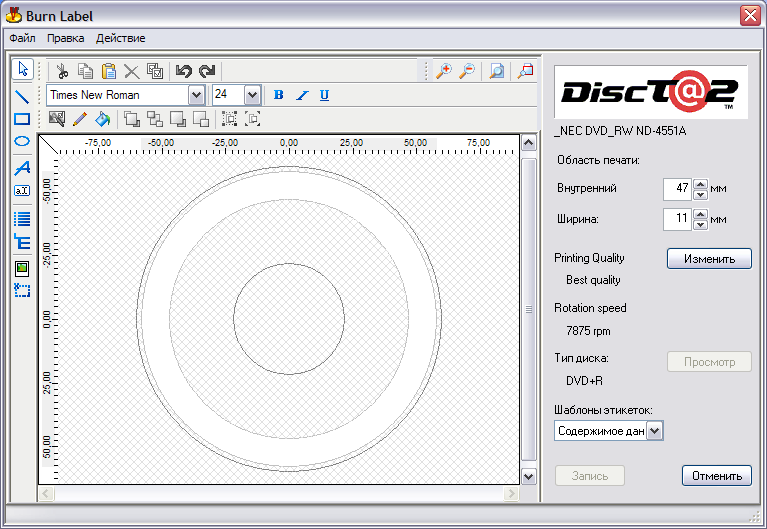Screen dimensions: 767x529
Task: Increase the Внутренний value with up arrow
Action: click(x=700, y=184)
